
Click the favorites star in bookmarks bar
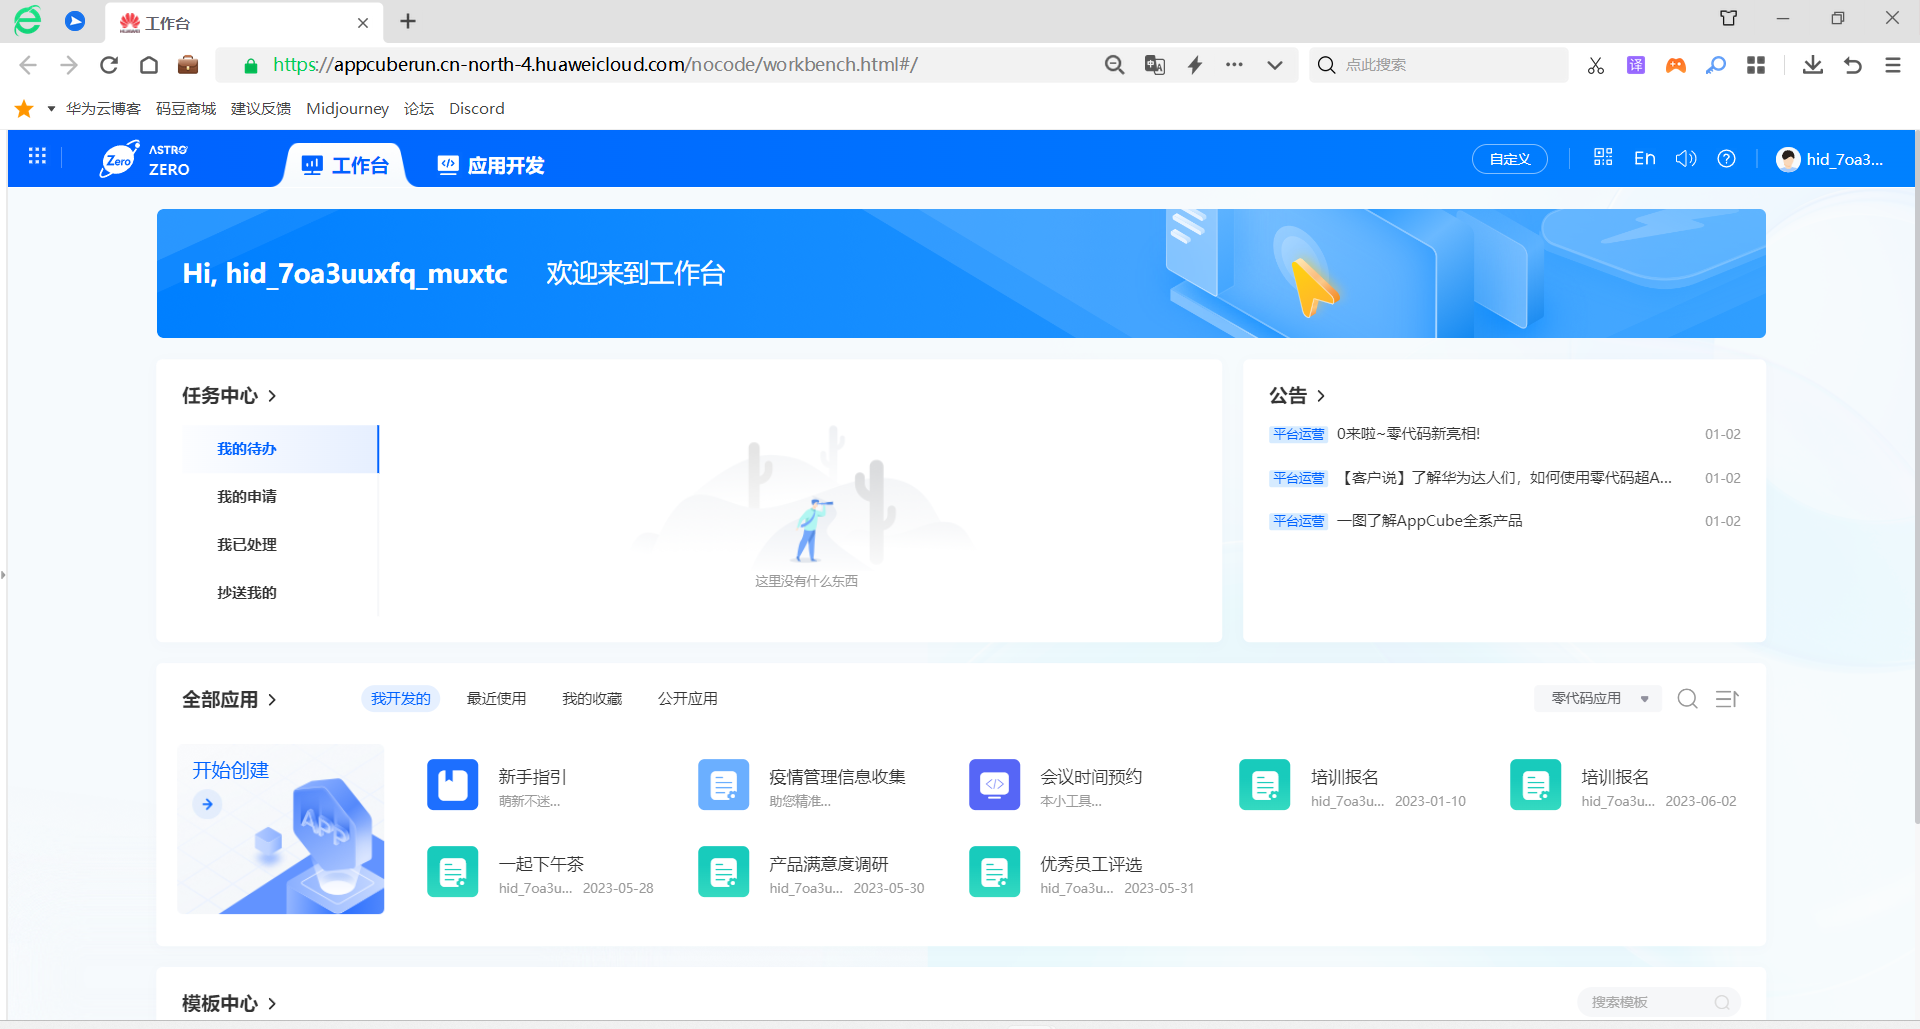(x=24, y=108)
